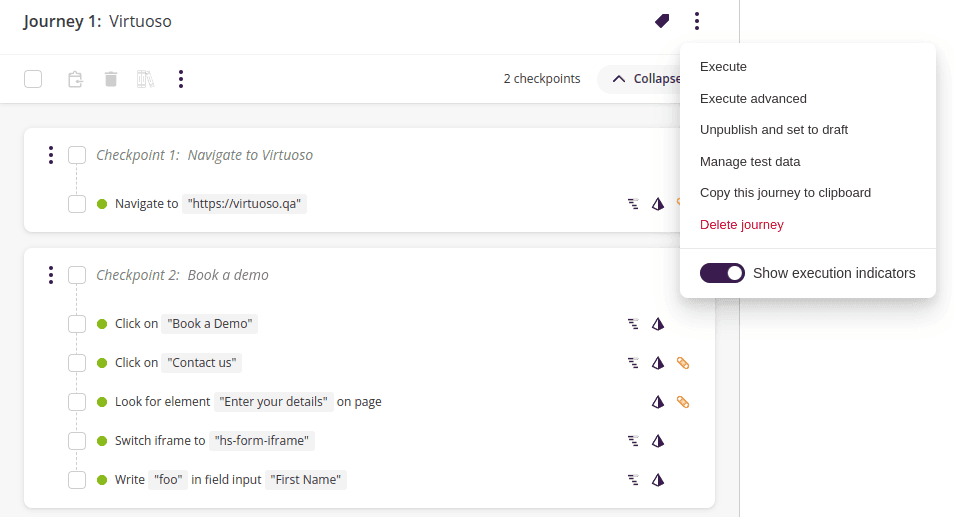953x517 pixels.
Task: Click the side-effects icon on Switch iframe step
Action: click(x=633, y=441)
